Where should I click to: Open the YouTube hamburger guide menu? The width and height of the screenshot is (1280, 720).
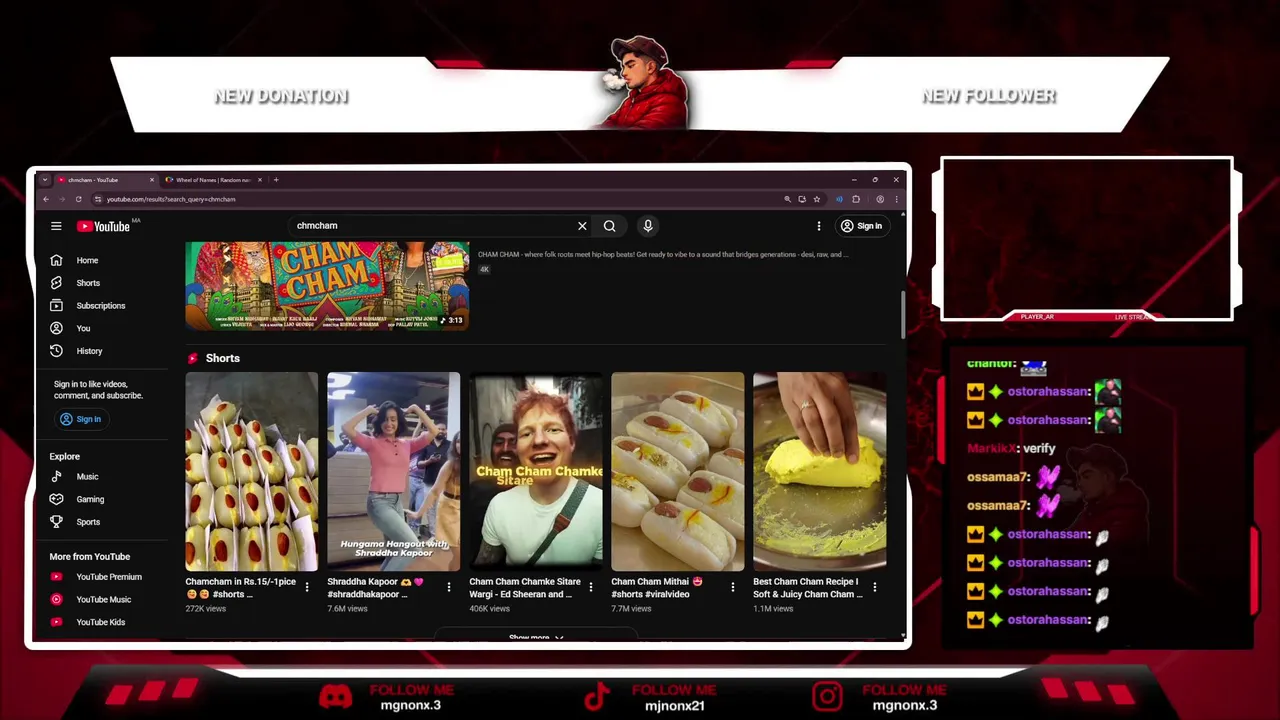56,226
